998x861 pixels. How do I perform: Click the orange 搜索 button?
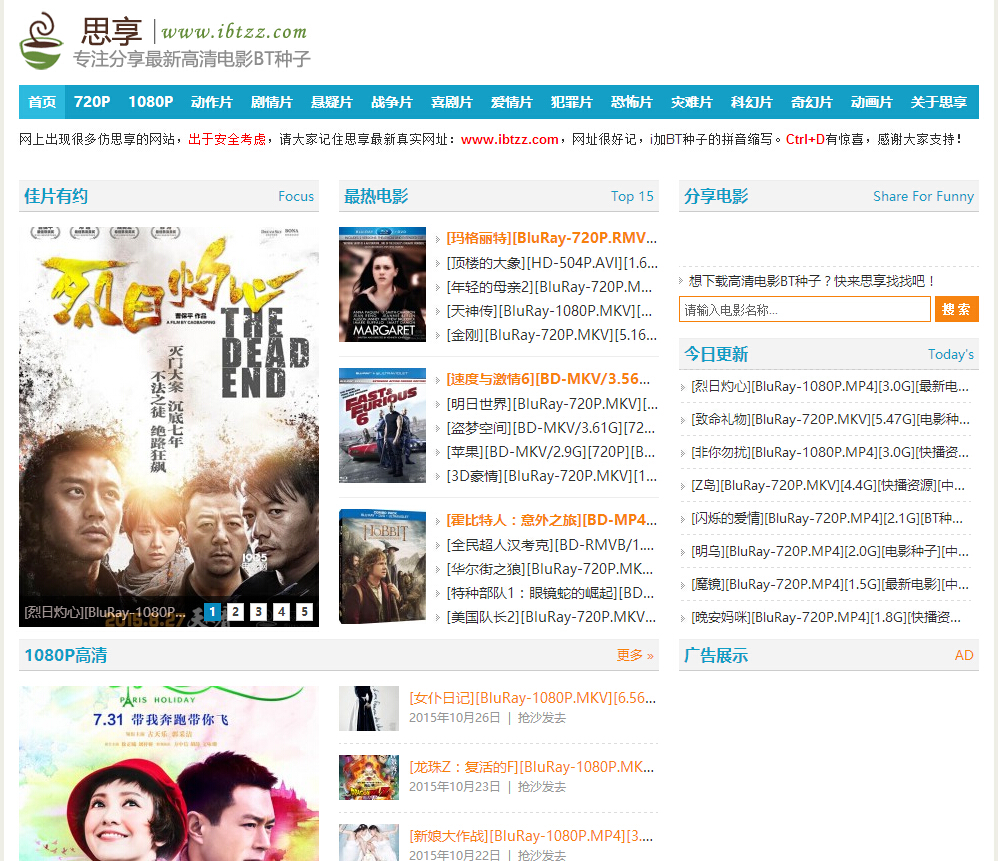click(956, 309)
